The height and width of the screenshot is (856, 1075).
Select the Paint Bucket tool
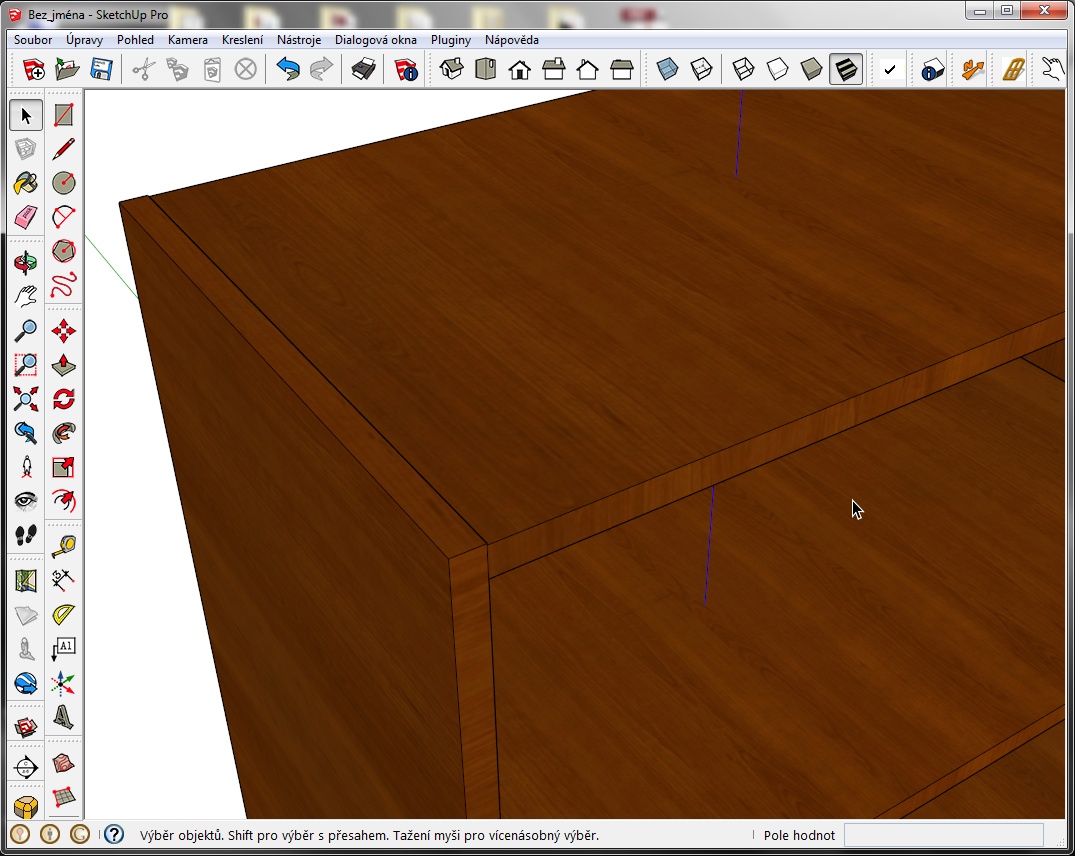pyautogui.click(x=26, y=183)
